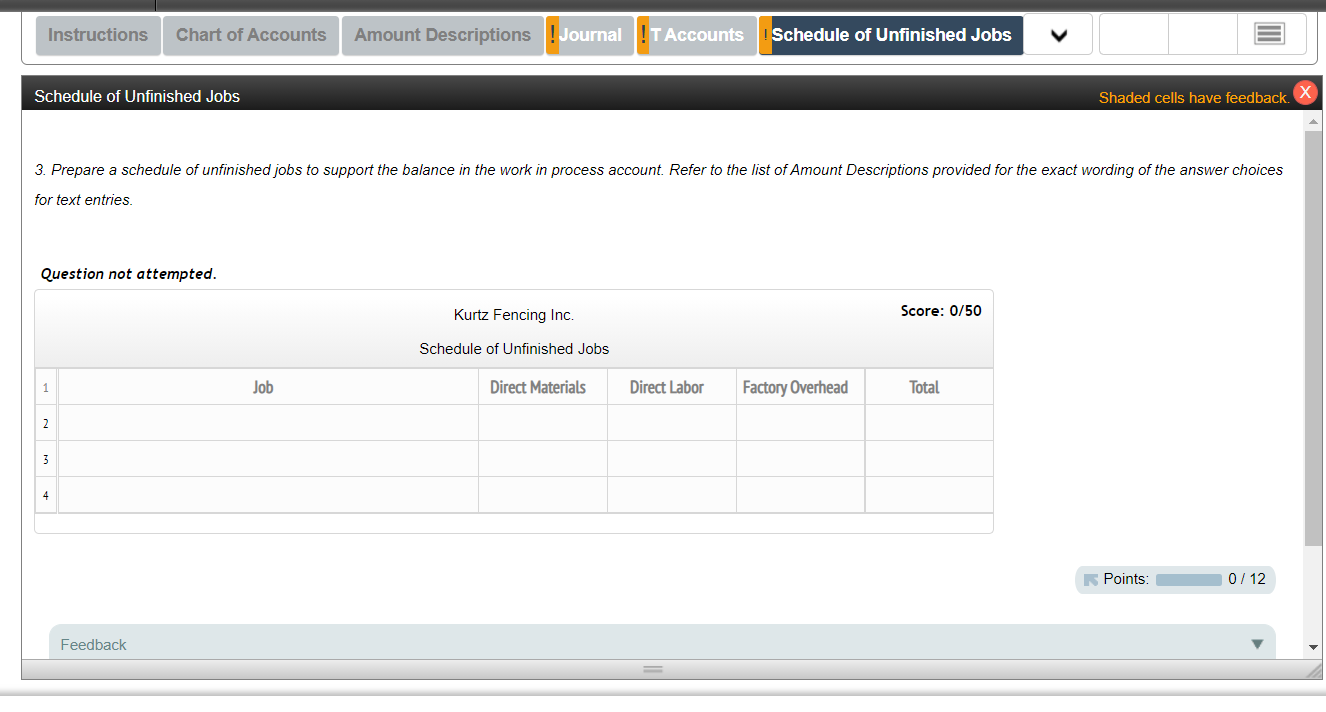Expand the tab list dropdown chevron
Screen dimensions: 1326x712
click(1058, 35)
